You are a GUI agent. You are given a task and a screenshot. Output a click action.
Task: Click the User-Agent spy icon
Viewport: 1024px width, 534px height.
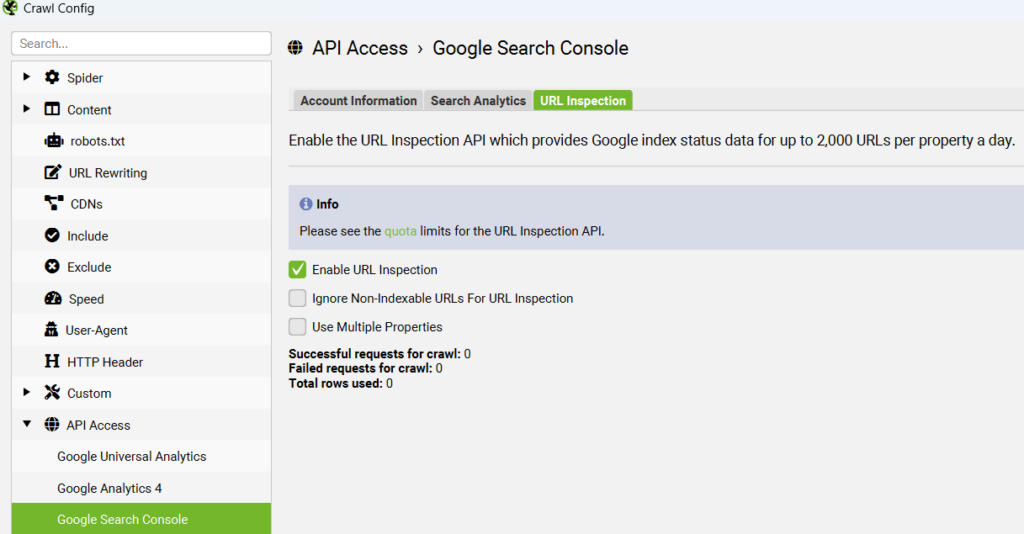tap(51, 329)
